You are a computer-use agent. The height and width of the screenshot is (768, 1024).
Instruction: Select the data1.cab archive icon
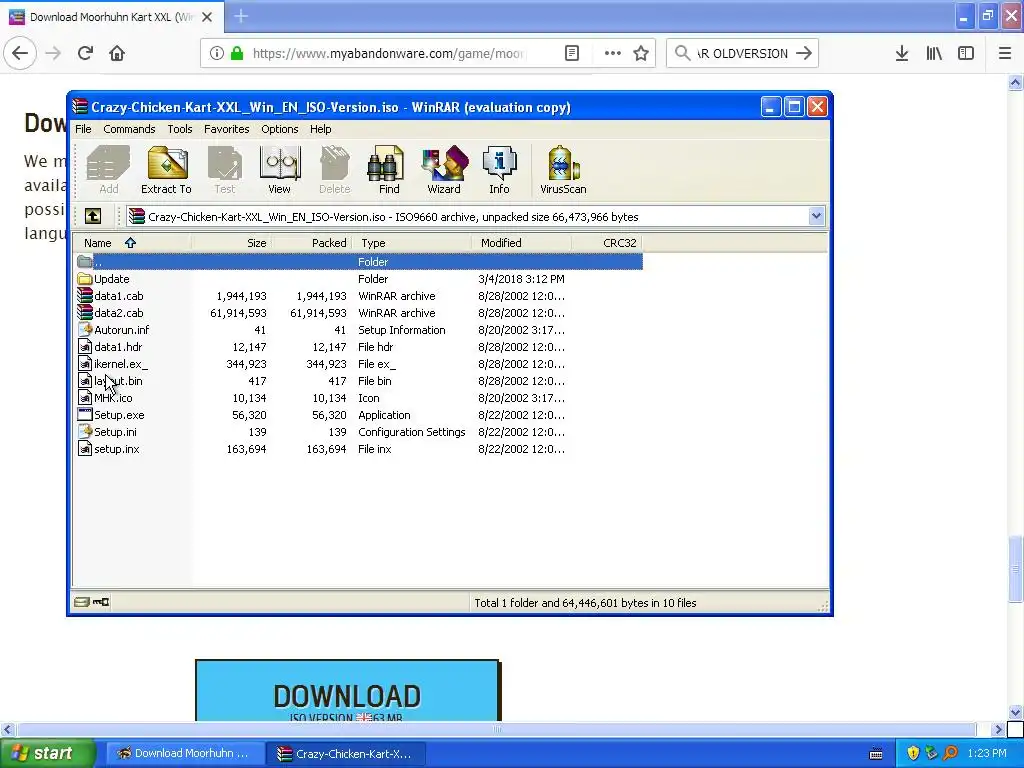pyautogui.click(x=85, y=296)
